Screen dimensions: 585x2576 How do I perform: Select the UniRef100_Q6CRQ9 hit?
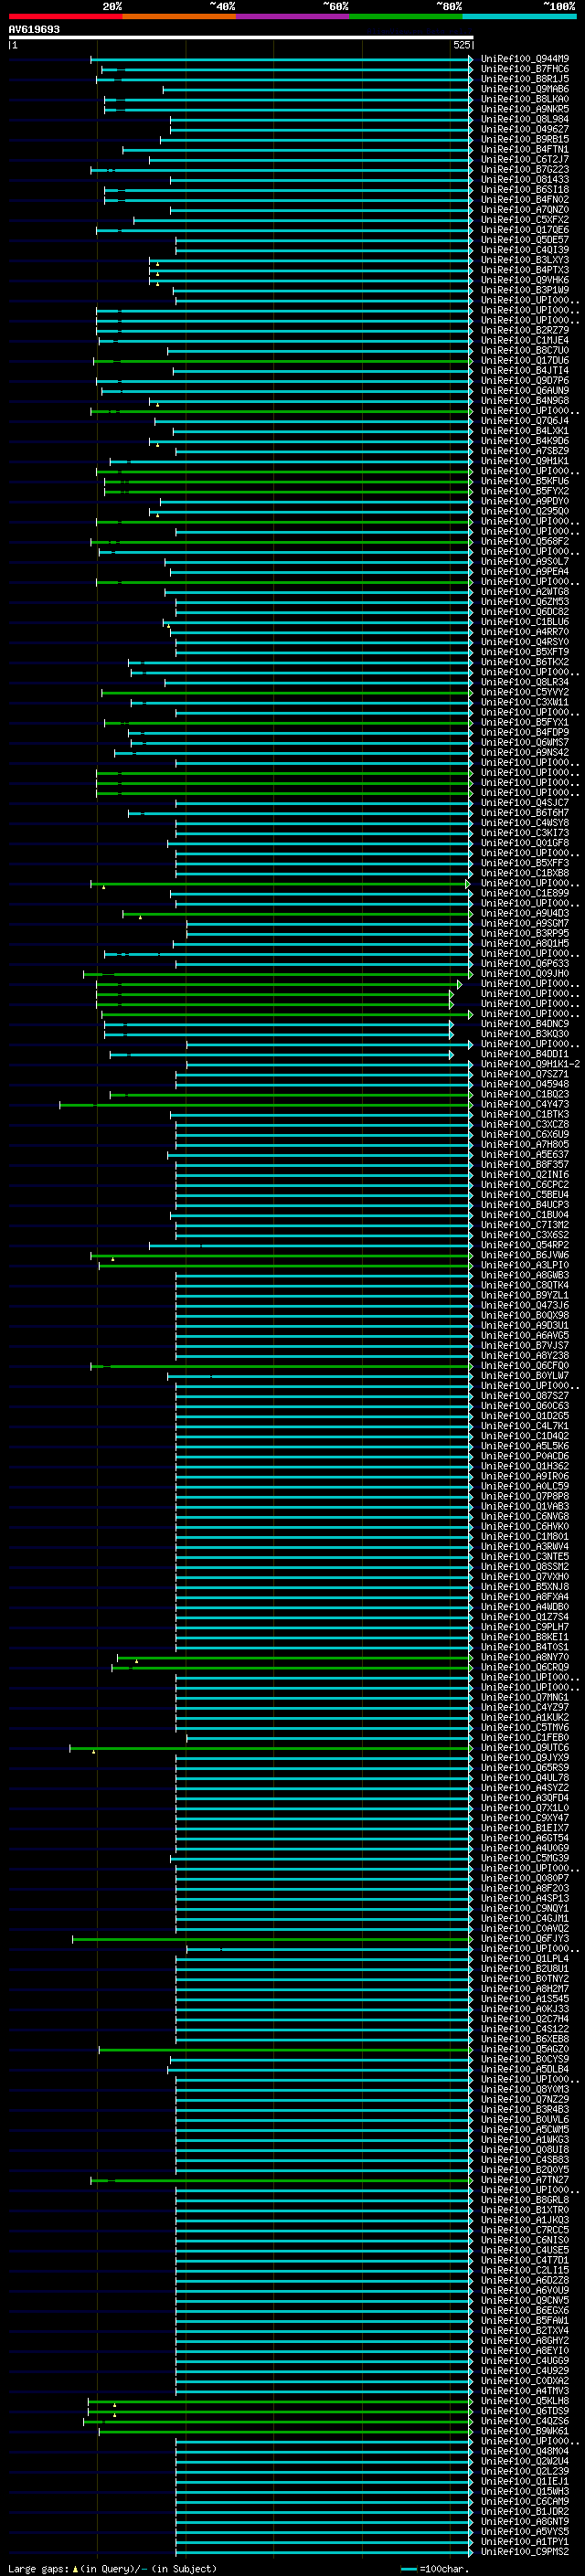pyautogui.click(x=524, y=1667)
